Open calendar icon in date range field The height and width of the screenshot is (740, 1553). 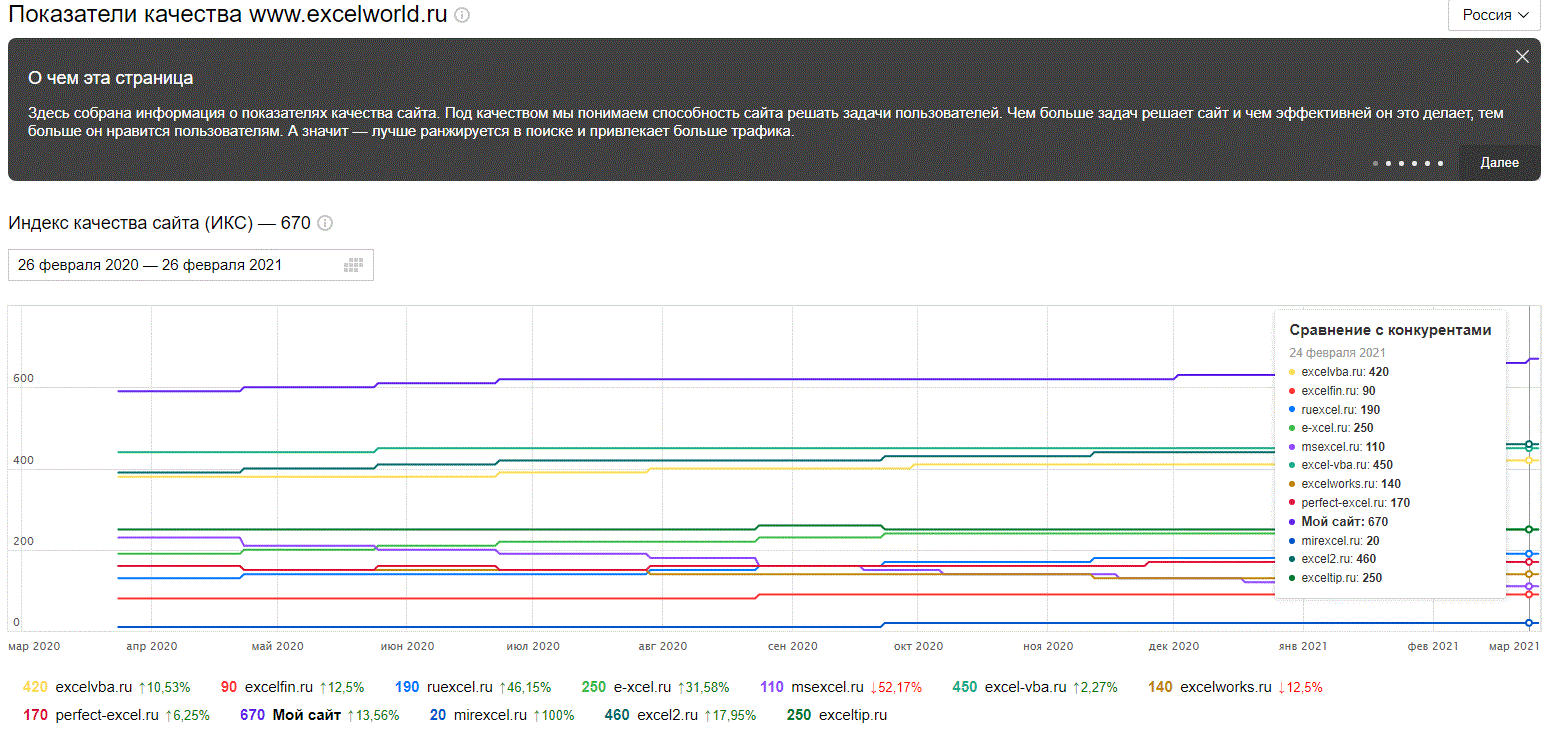coord(353,265)
